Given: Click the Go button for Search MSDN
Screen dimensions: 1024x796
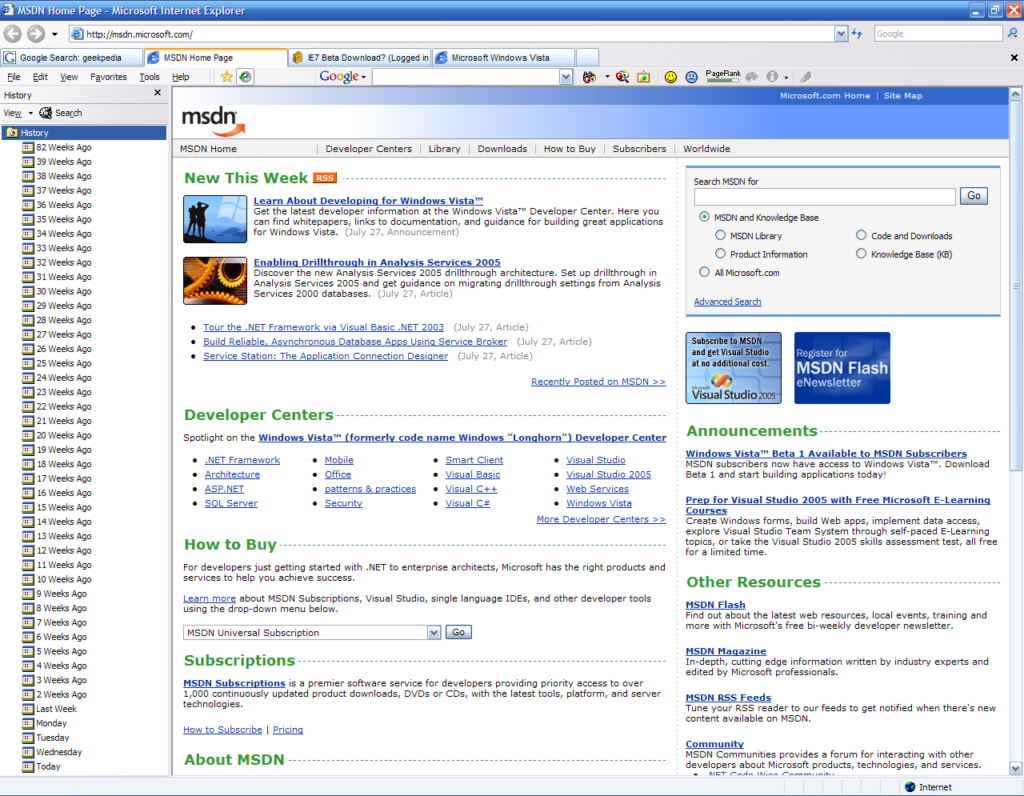Looking at the screenshot, I should 974,196.
